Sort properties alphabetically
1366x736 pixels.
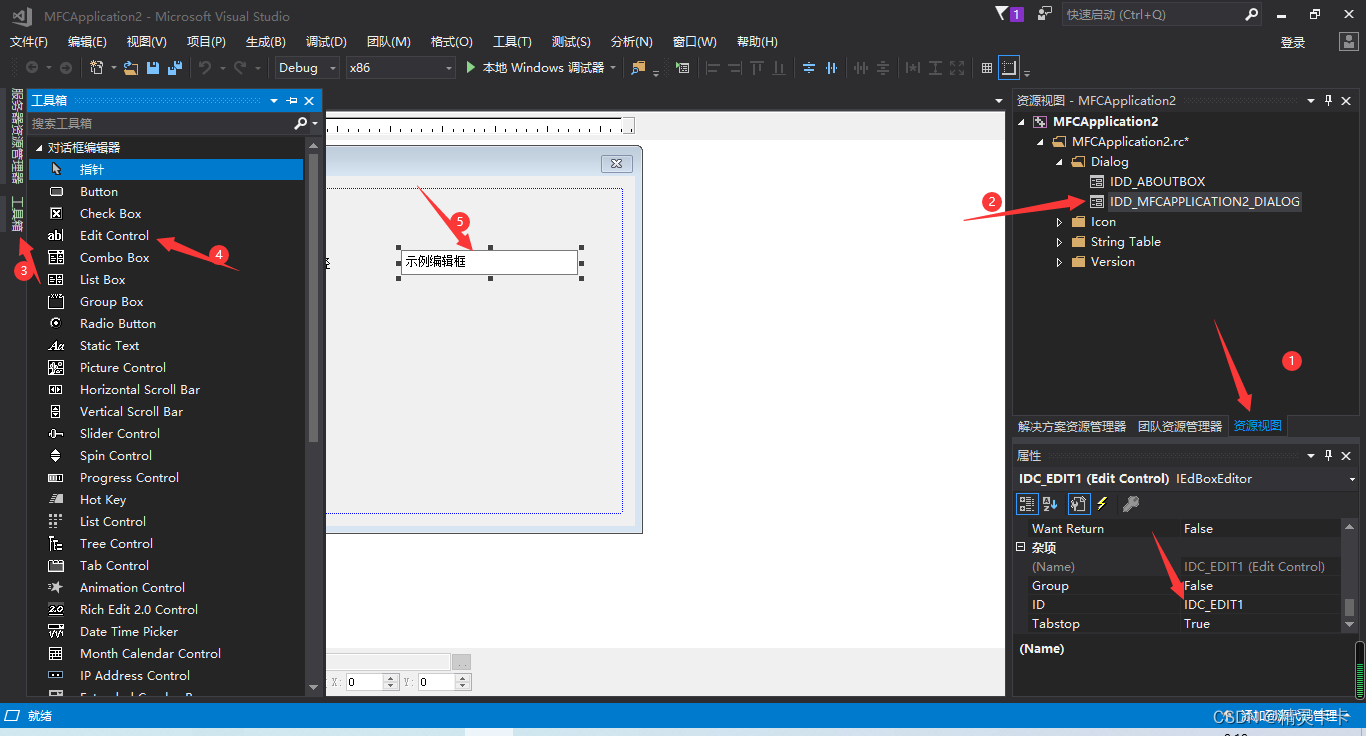click(1050, 503)
